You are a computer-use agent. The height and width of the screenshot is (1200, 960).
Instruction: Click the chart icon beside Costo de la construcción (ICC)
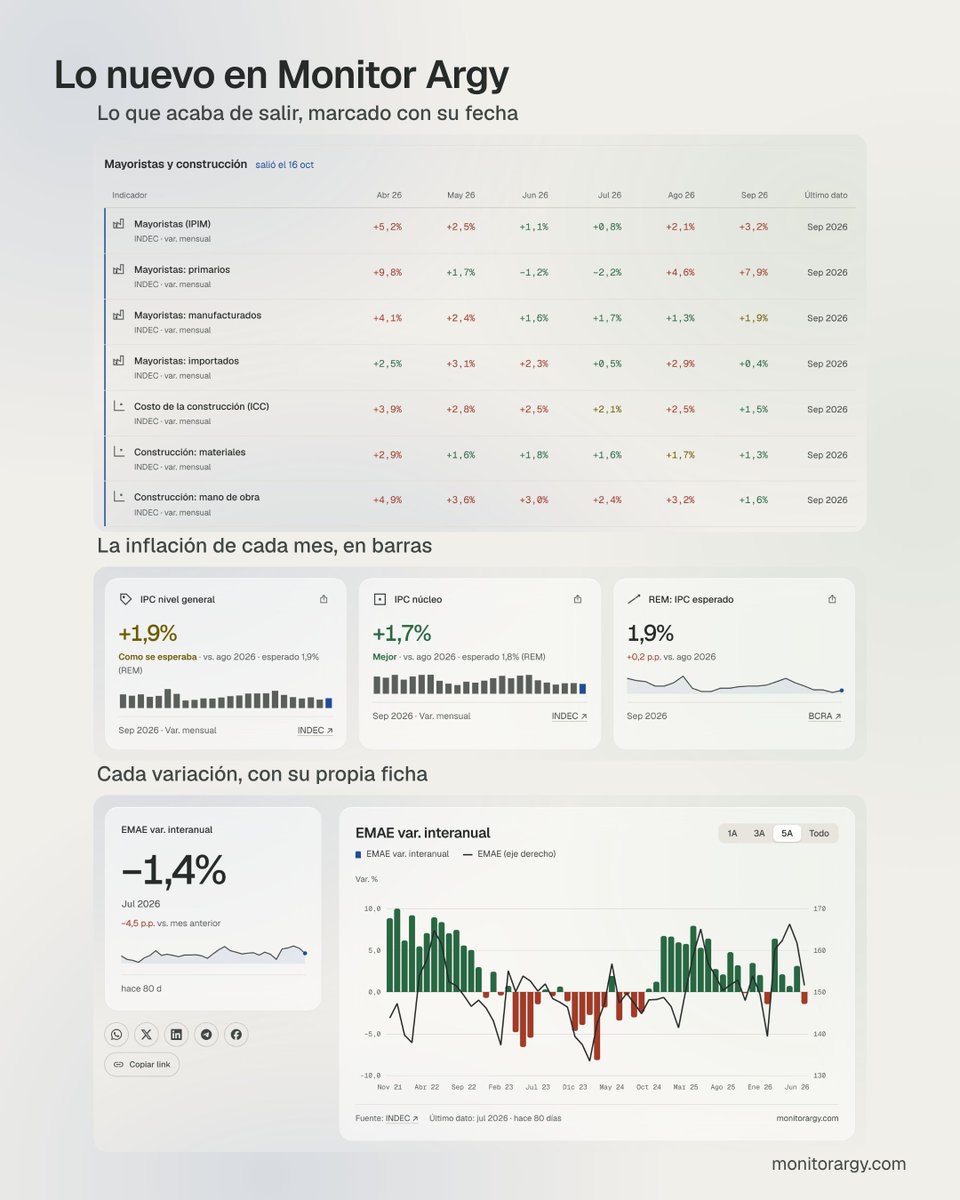pos(118,406)
